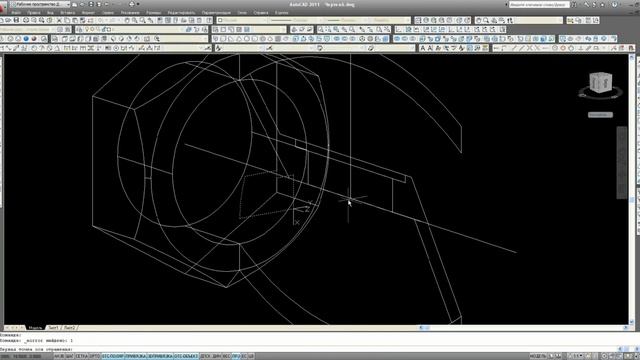The height and width of the screenshot is (360, 640).
Task: Toggle ВЕС lineweight display in status bar
Action: coord(227,356)
